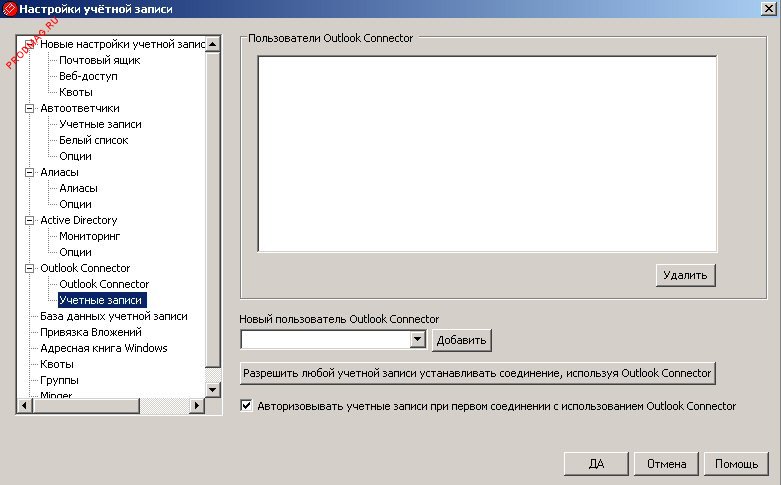Collapse the Active Directory tree node
Screen dimensions: 781x485
click(30, 220)
